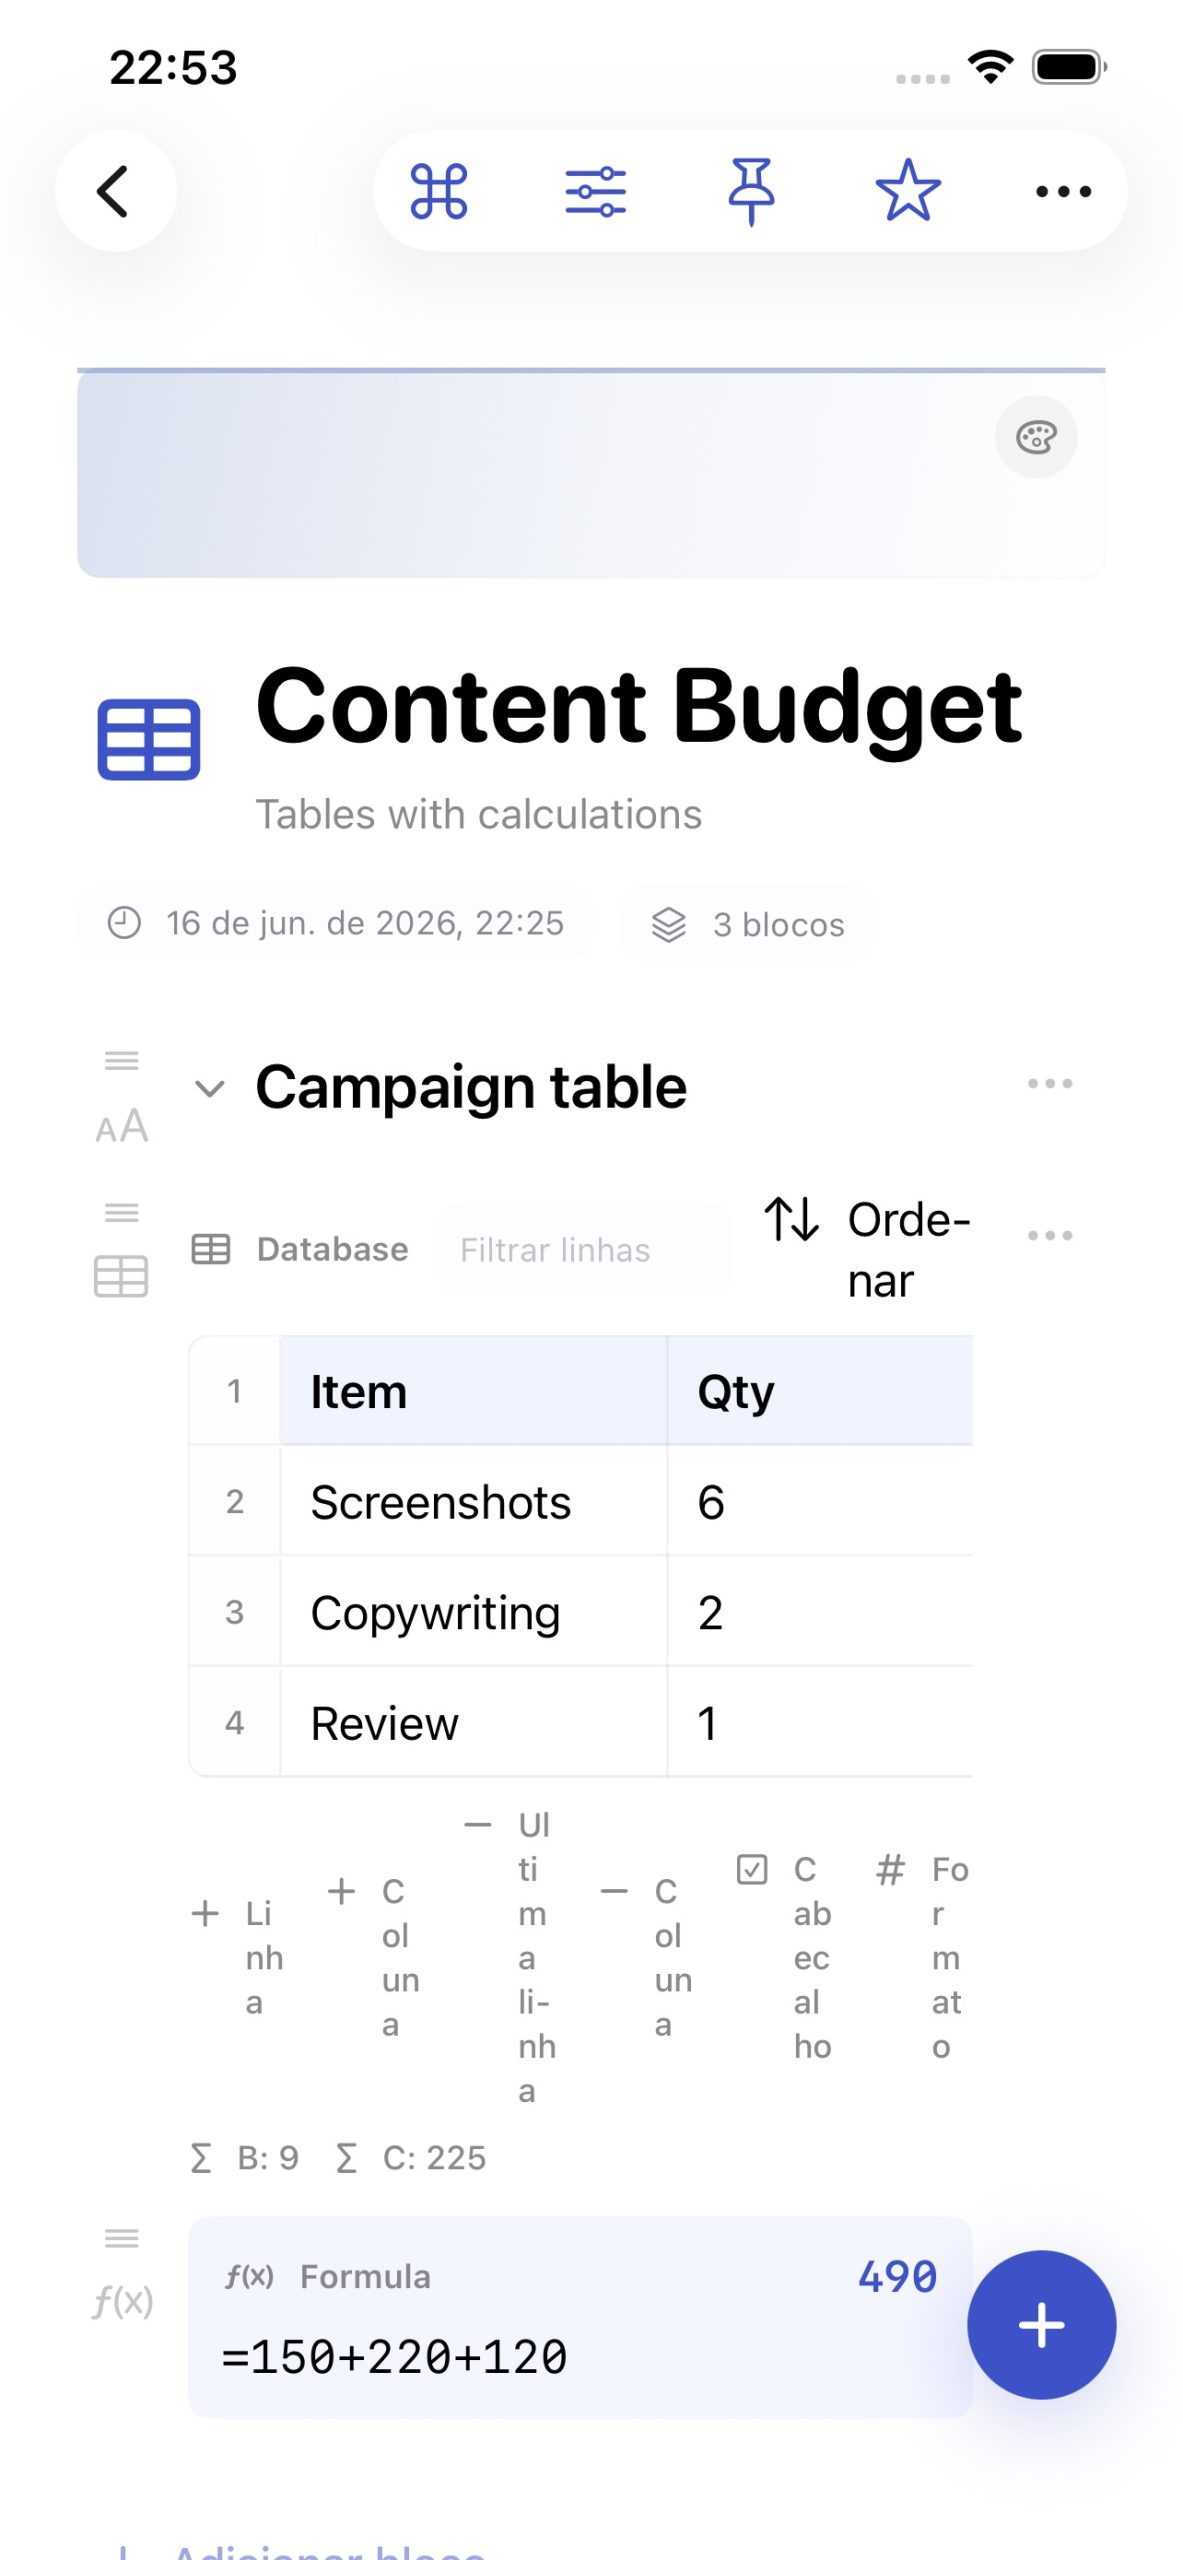Screen dimensions: 1183x2560
Task: Open the cover palette color picker
Action: pos(1036,437)
